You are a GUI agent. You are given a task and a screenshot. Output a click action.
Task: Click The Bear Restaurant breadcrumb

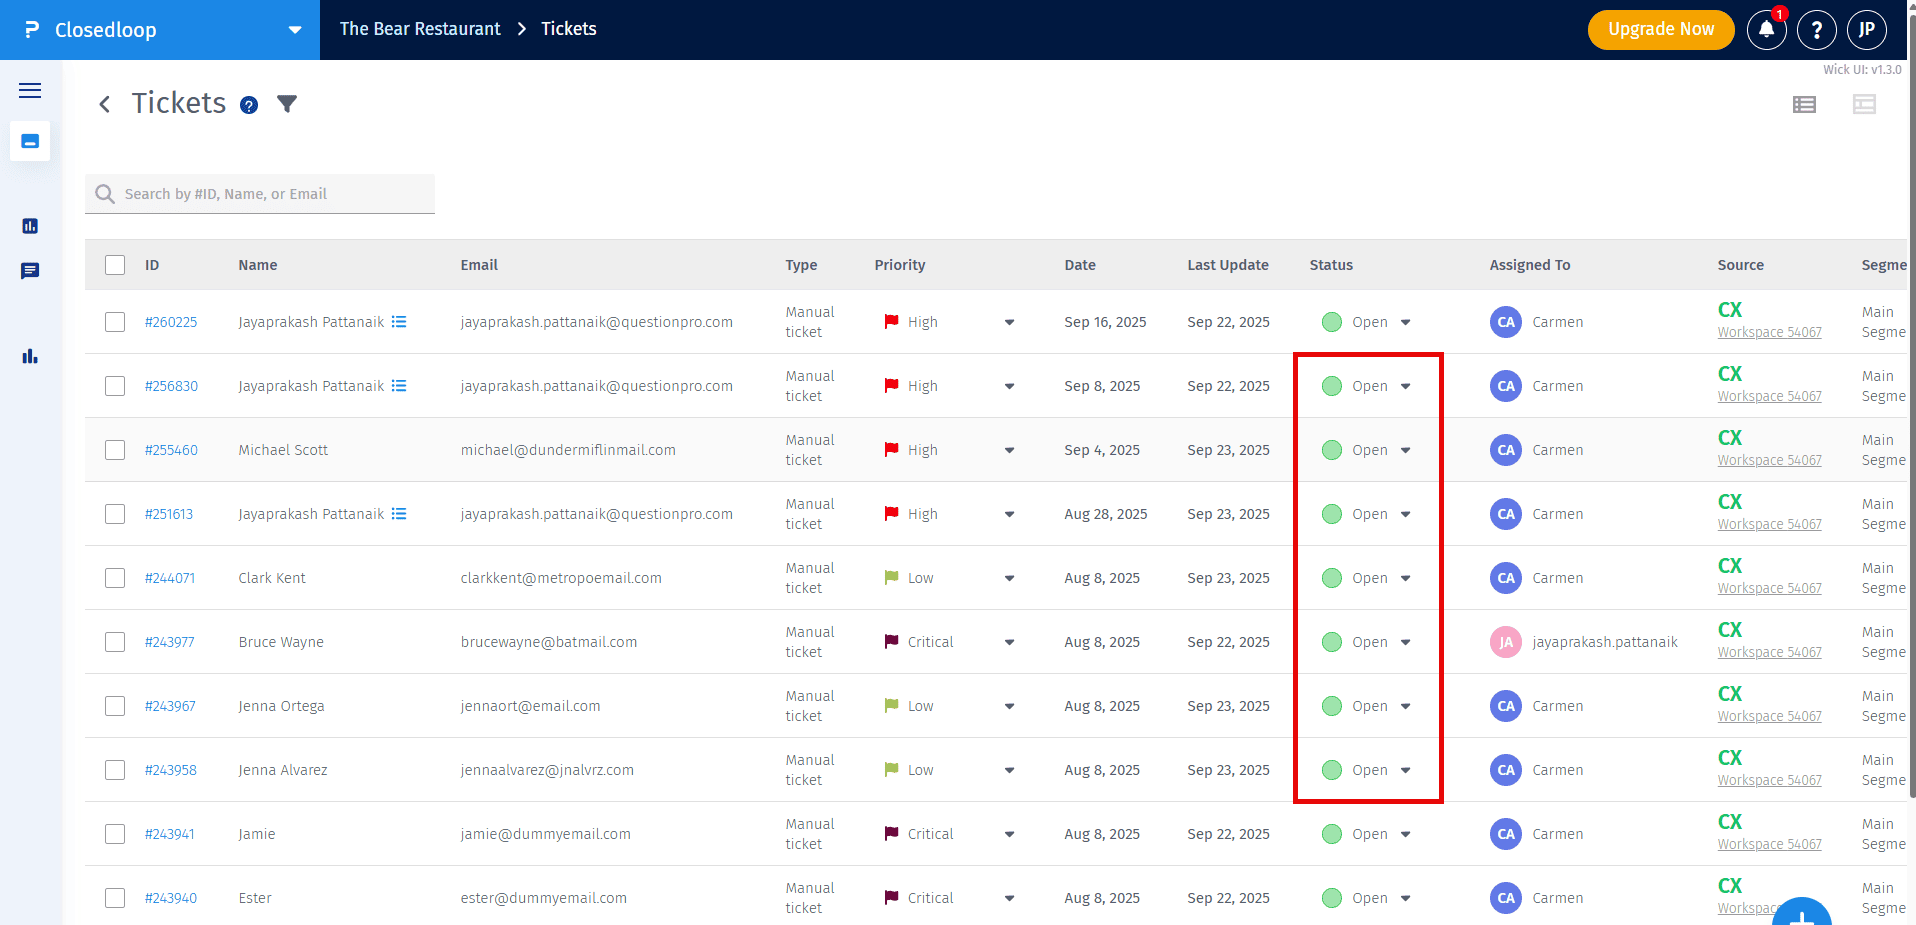420,29
